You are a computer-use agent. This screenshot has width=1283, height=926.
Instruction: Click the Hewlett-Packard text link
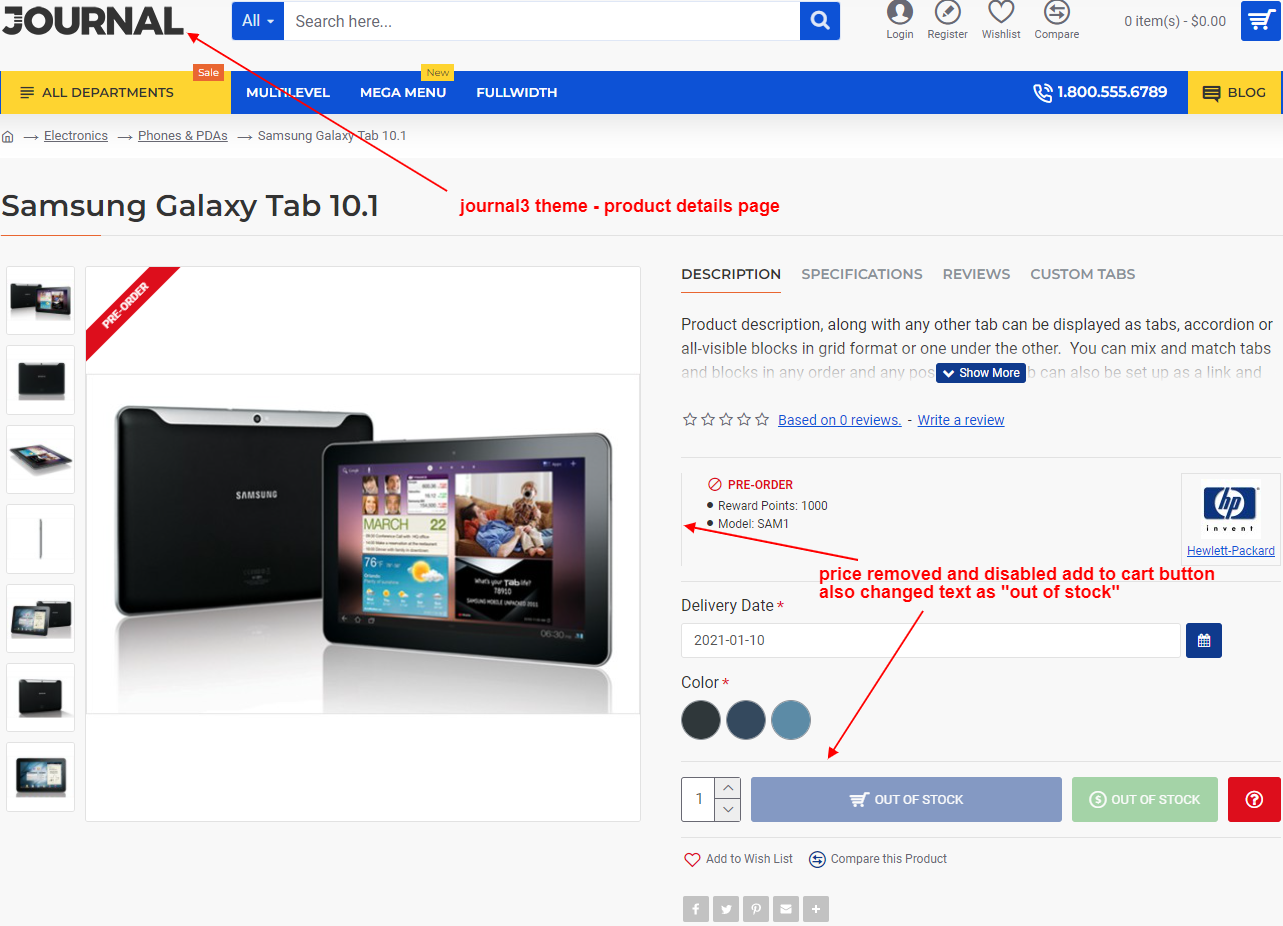pos(1231,551)
